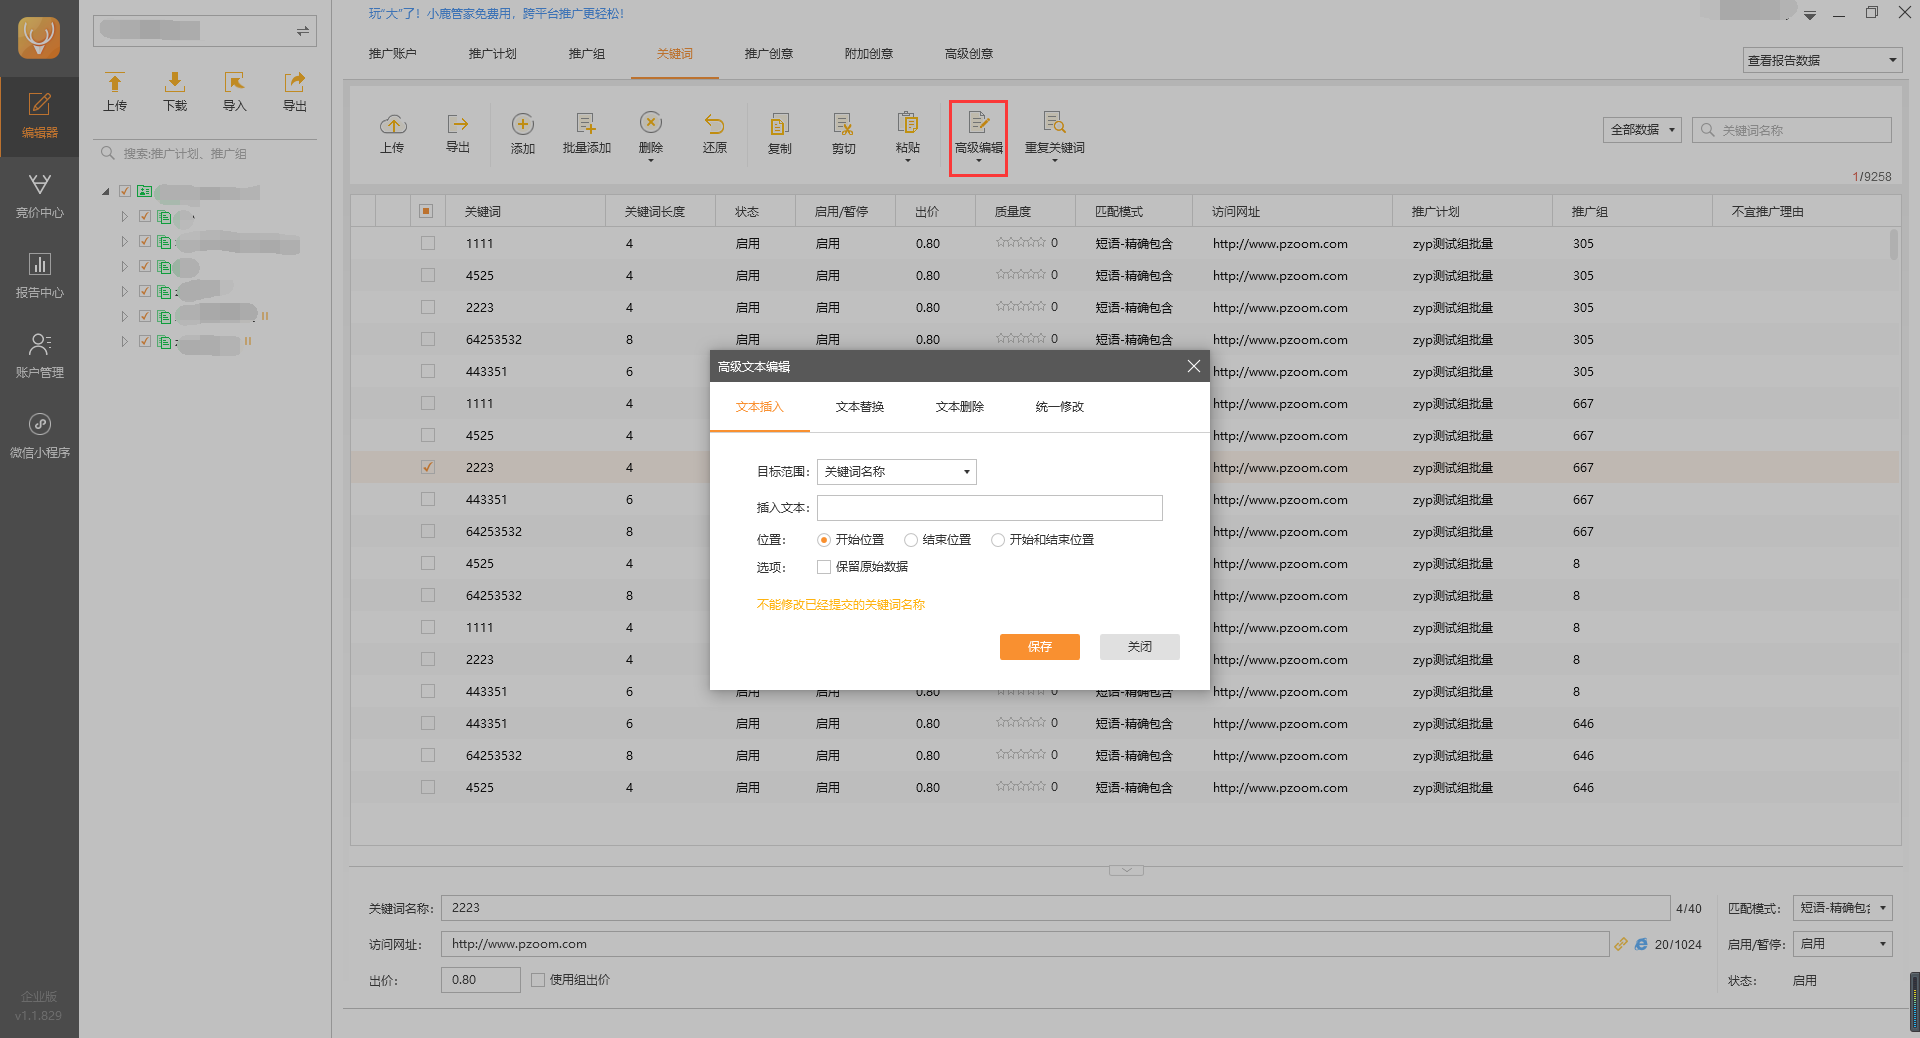Select the 结束位置 radio button
The width and height of the screenshot is (1920, 1038).
(x=911, y=540)
